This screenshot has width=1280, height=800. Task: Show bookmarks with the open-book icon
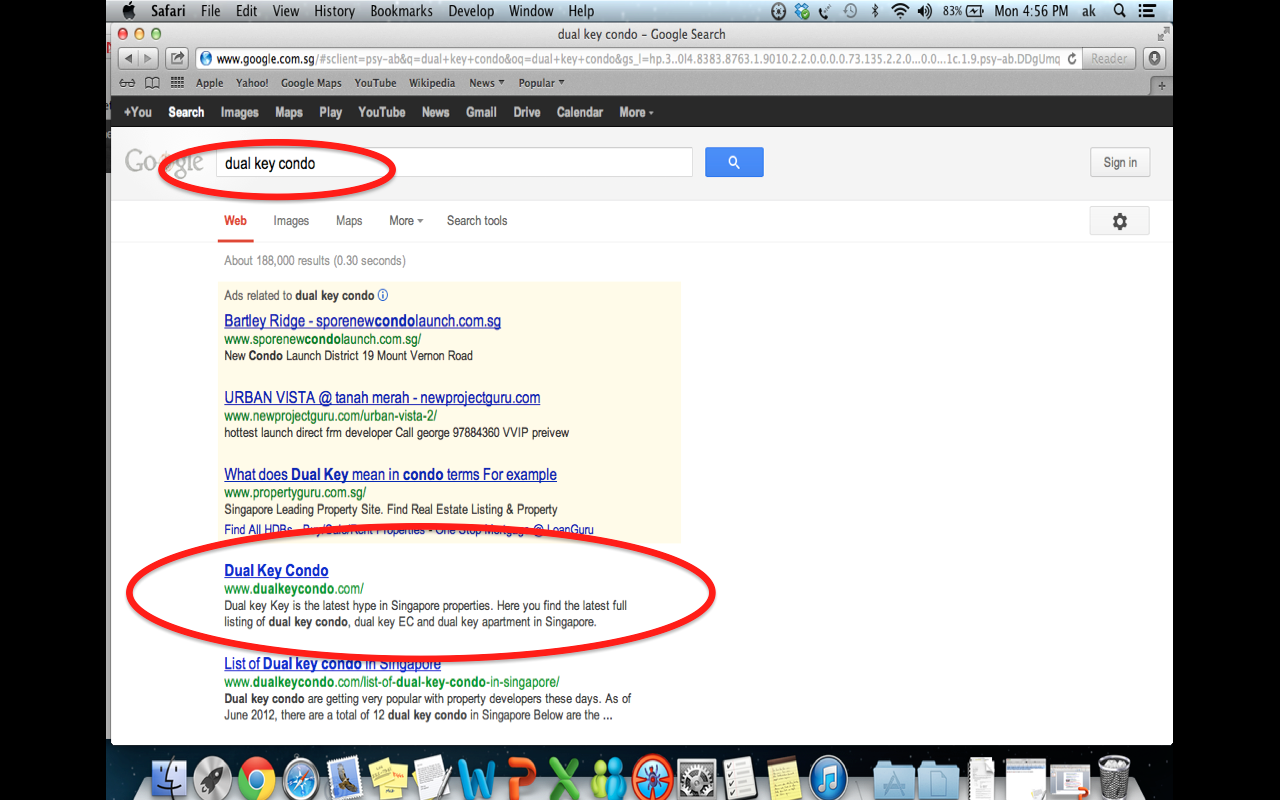[152, 83]
